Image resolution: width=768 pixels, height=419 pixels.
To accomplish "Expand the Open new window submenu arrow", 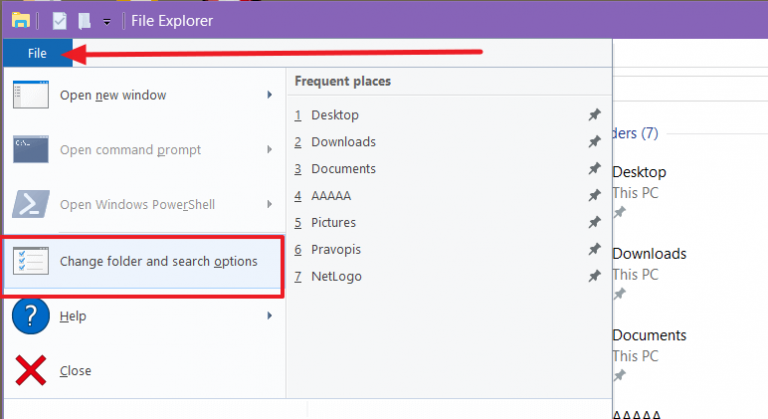I will pos(269,95).
